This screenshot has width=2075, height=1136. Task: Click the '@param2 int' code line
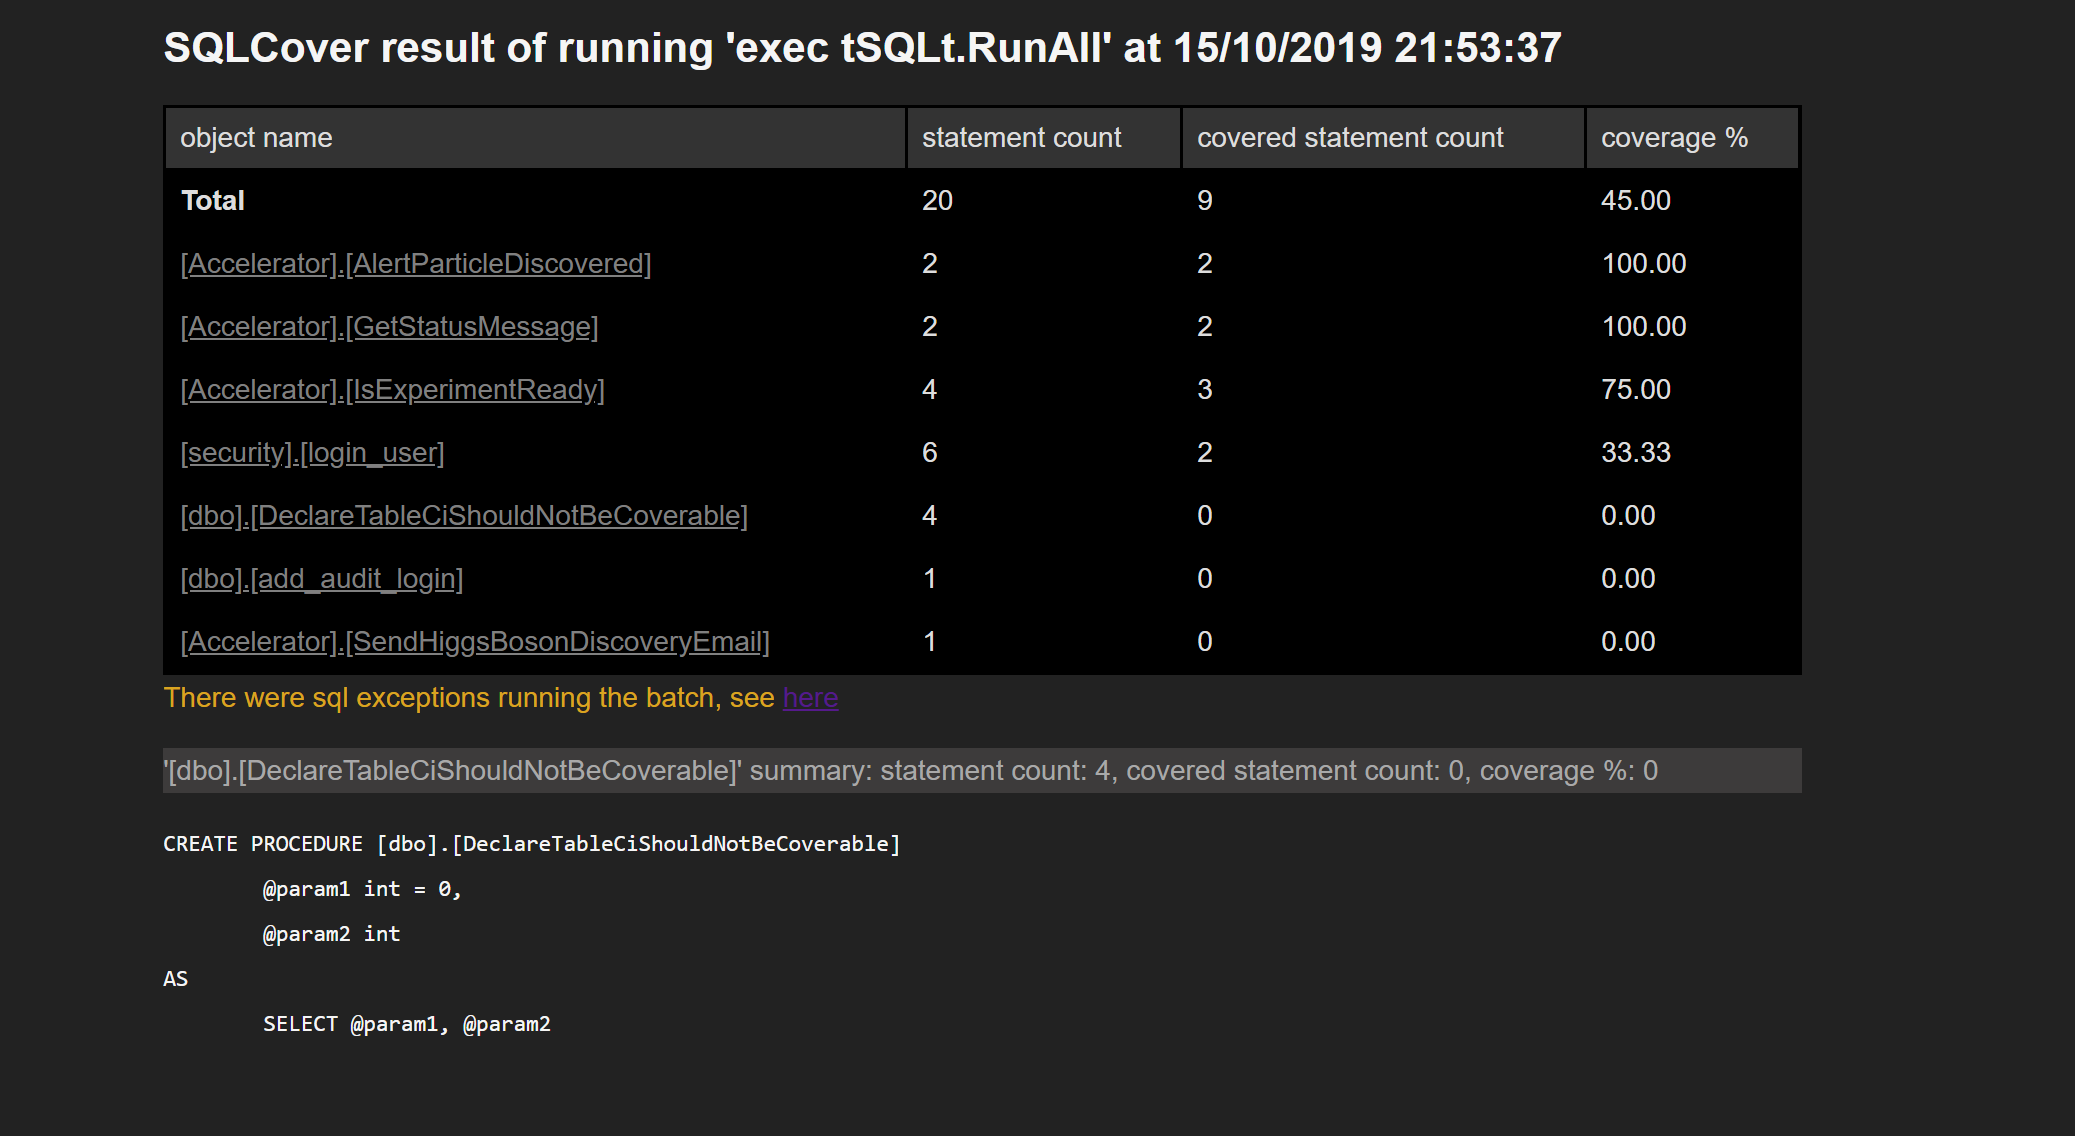331,934
